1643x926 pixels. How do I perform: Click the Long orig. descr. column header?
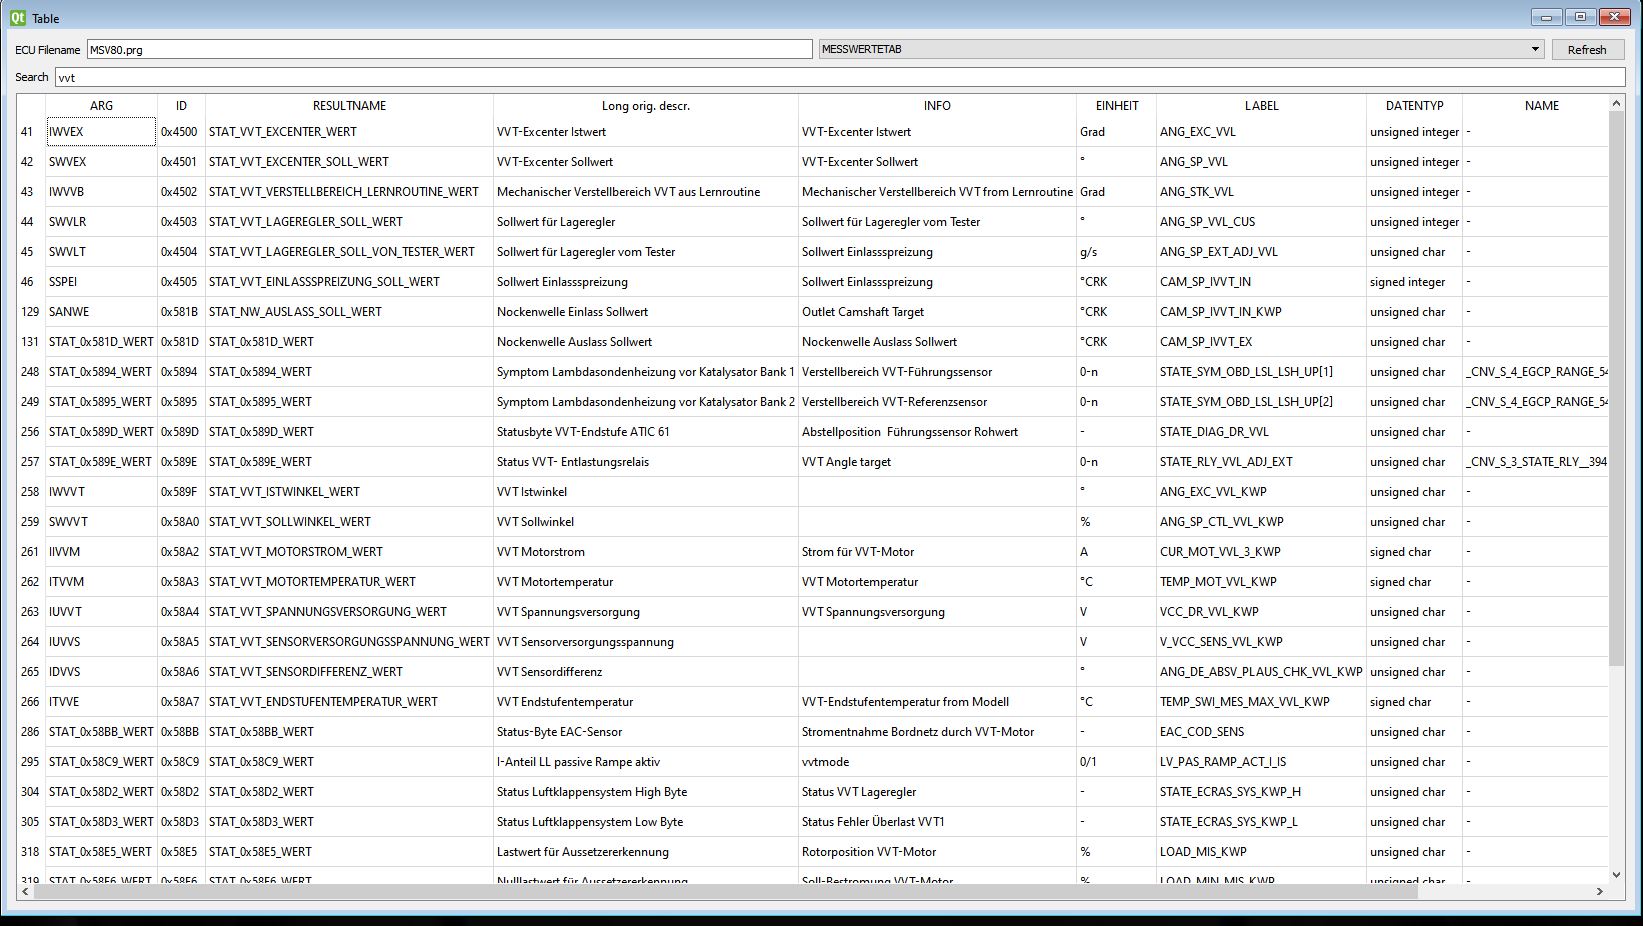point(646,105)
